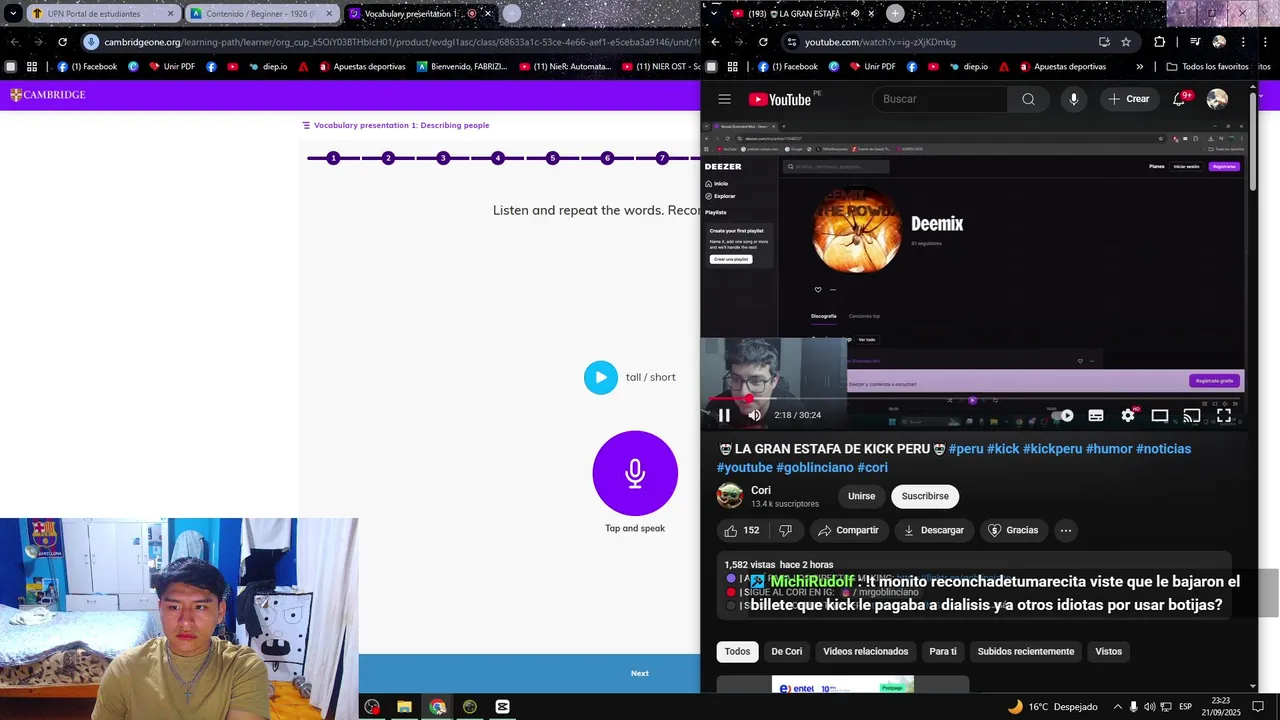Viewport: 1280px width, 720px height.
Task: Open media controls icon in Chrome toolbar
Action: [1194, 42]
